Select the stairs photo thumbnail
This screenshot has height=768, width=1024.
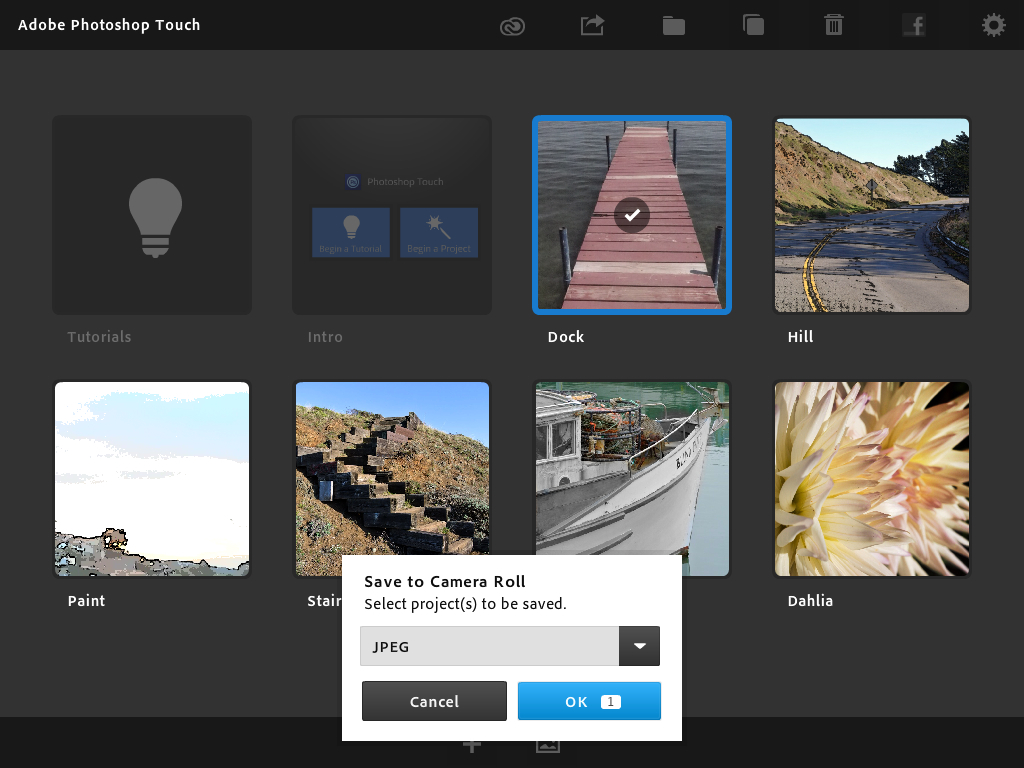392,465
